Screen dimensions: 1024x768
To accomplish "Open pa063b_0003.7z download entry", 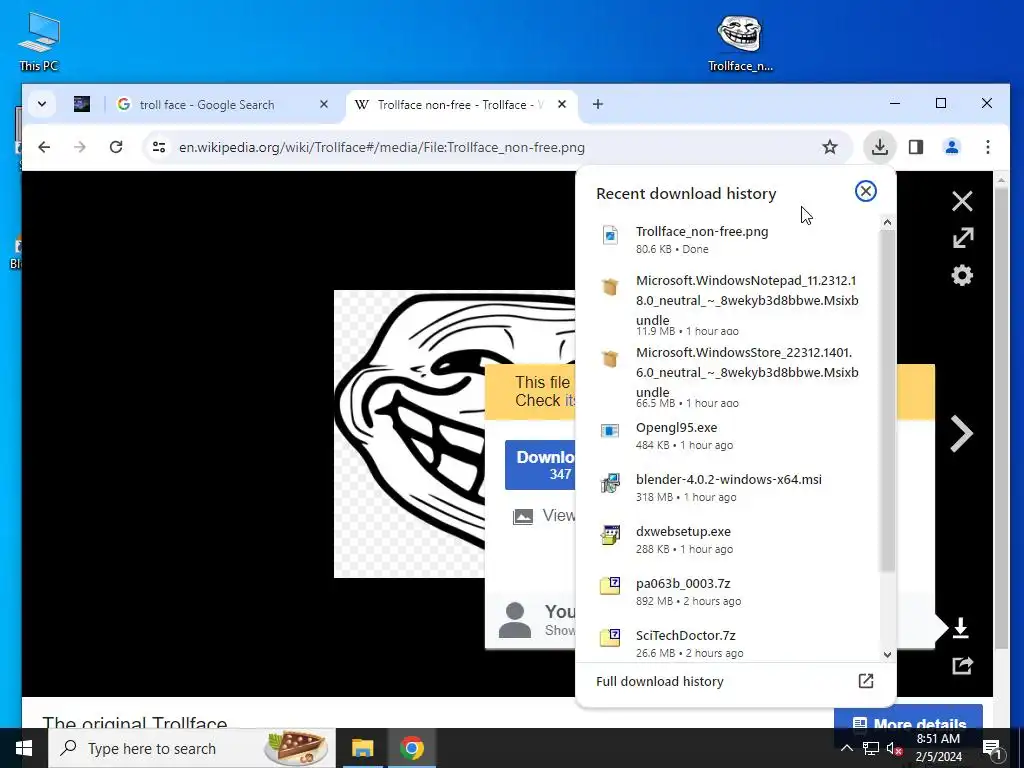I will point(727,592).
